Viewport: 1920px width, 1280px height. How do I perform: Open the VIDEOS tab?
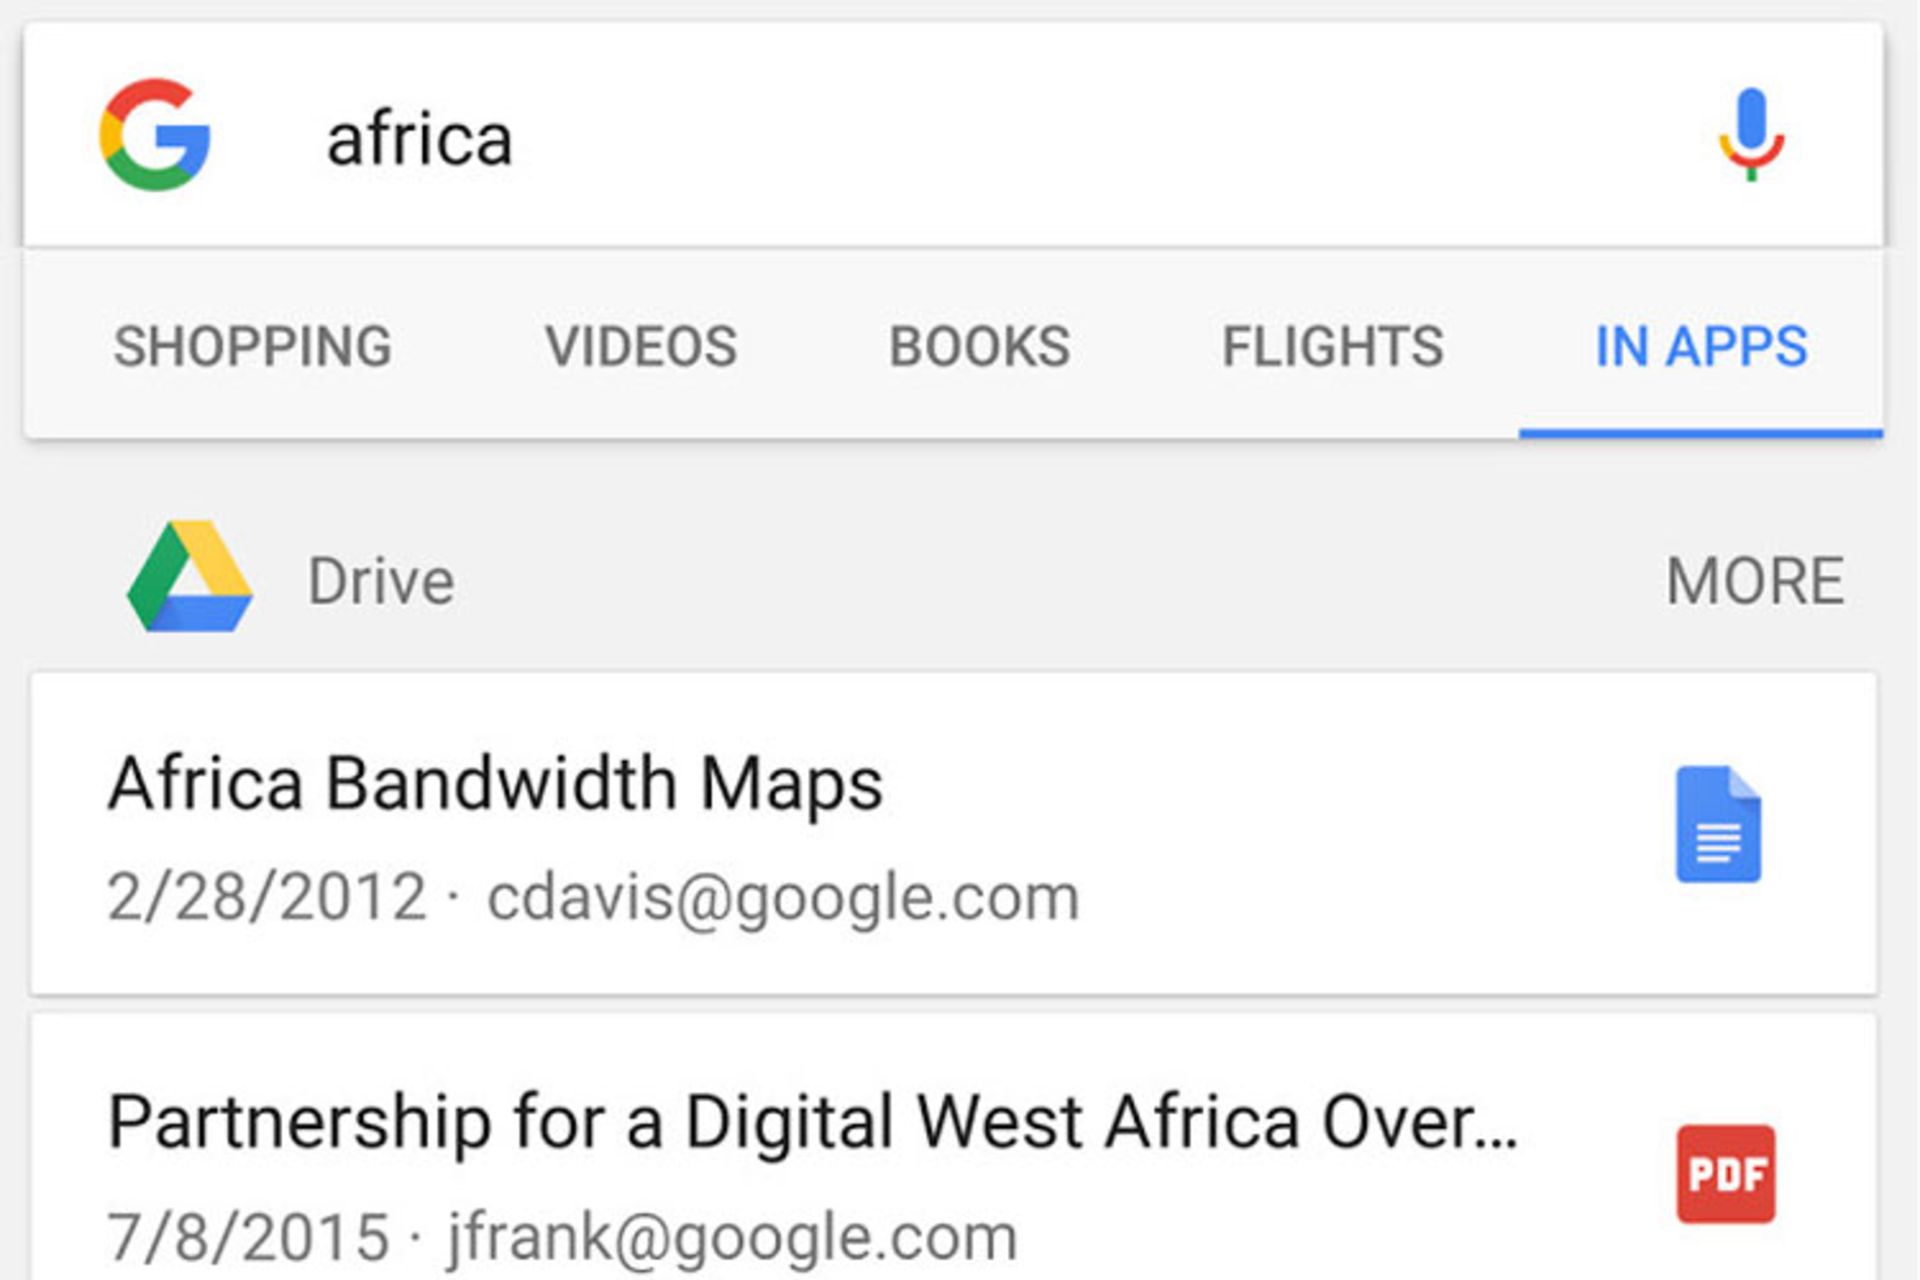coord(641,347)
